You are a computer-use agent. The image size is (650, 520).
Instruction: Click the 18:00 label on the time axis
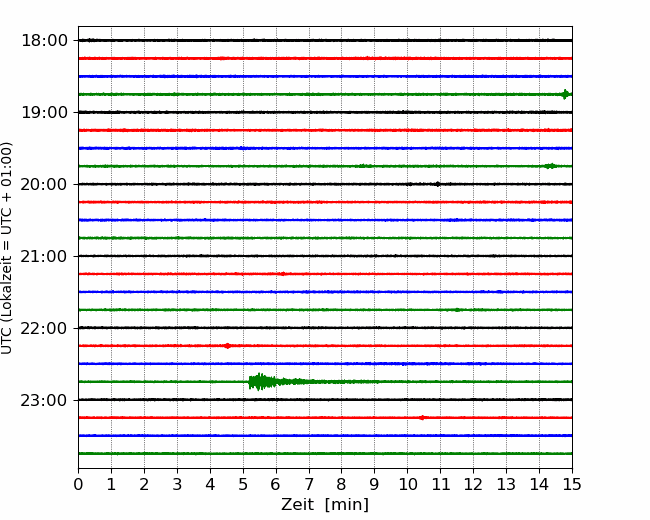click(43, 40)
